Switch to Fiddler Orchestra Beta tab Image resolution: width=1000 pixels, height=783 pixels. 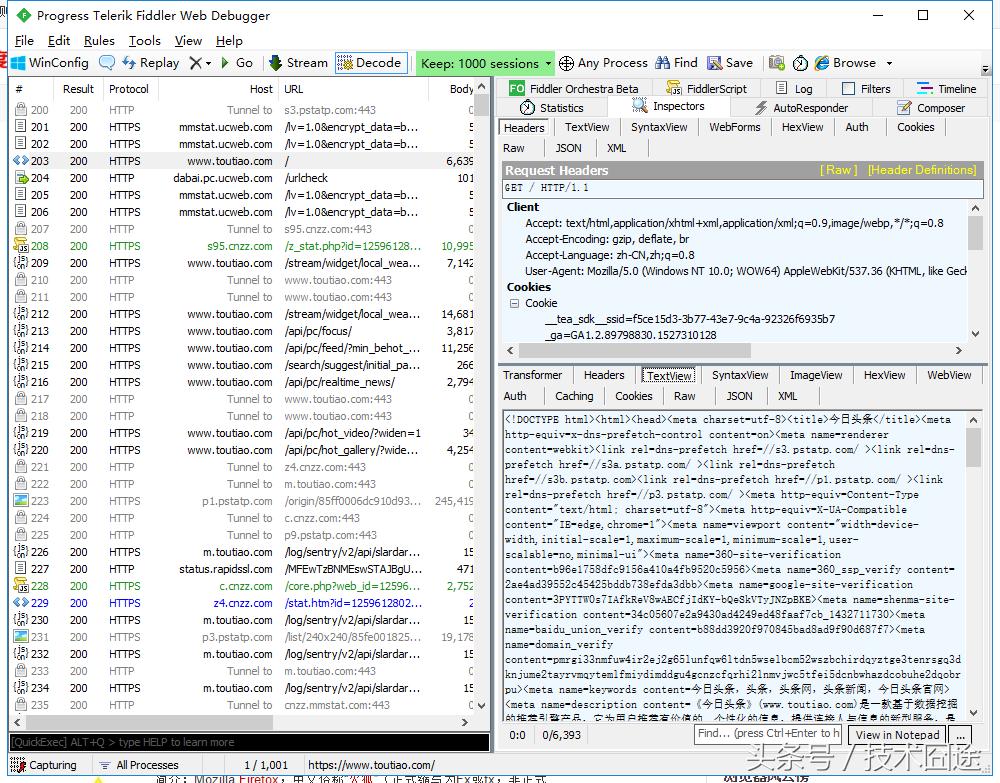574,89
